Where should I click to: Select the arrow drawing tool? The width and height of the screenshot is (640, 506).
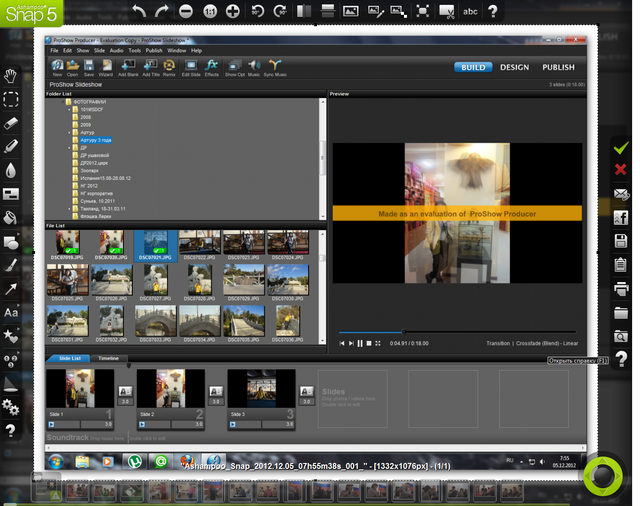[11, 289]
